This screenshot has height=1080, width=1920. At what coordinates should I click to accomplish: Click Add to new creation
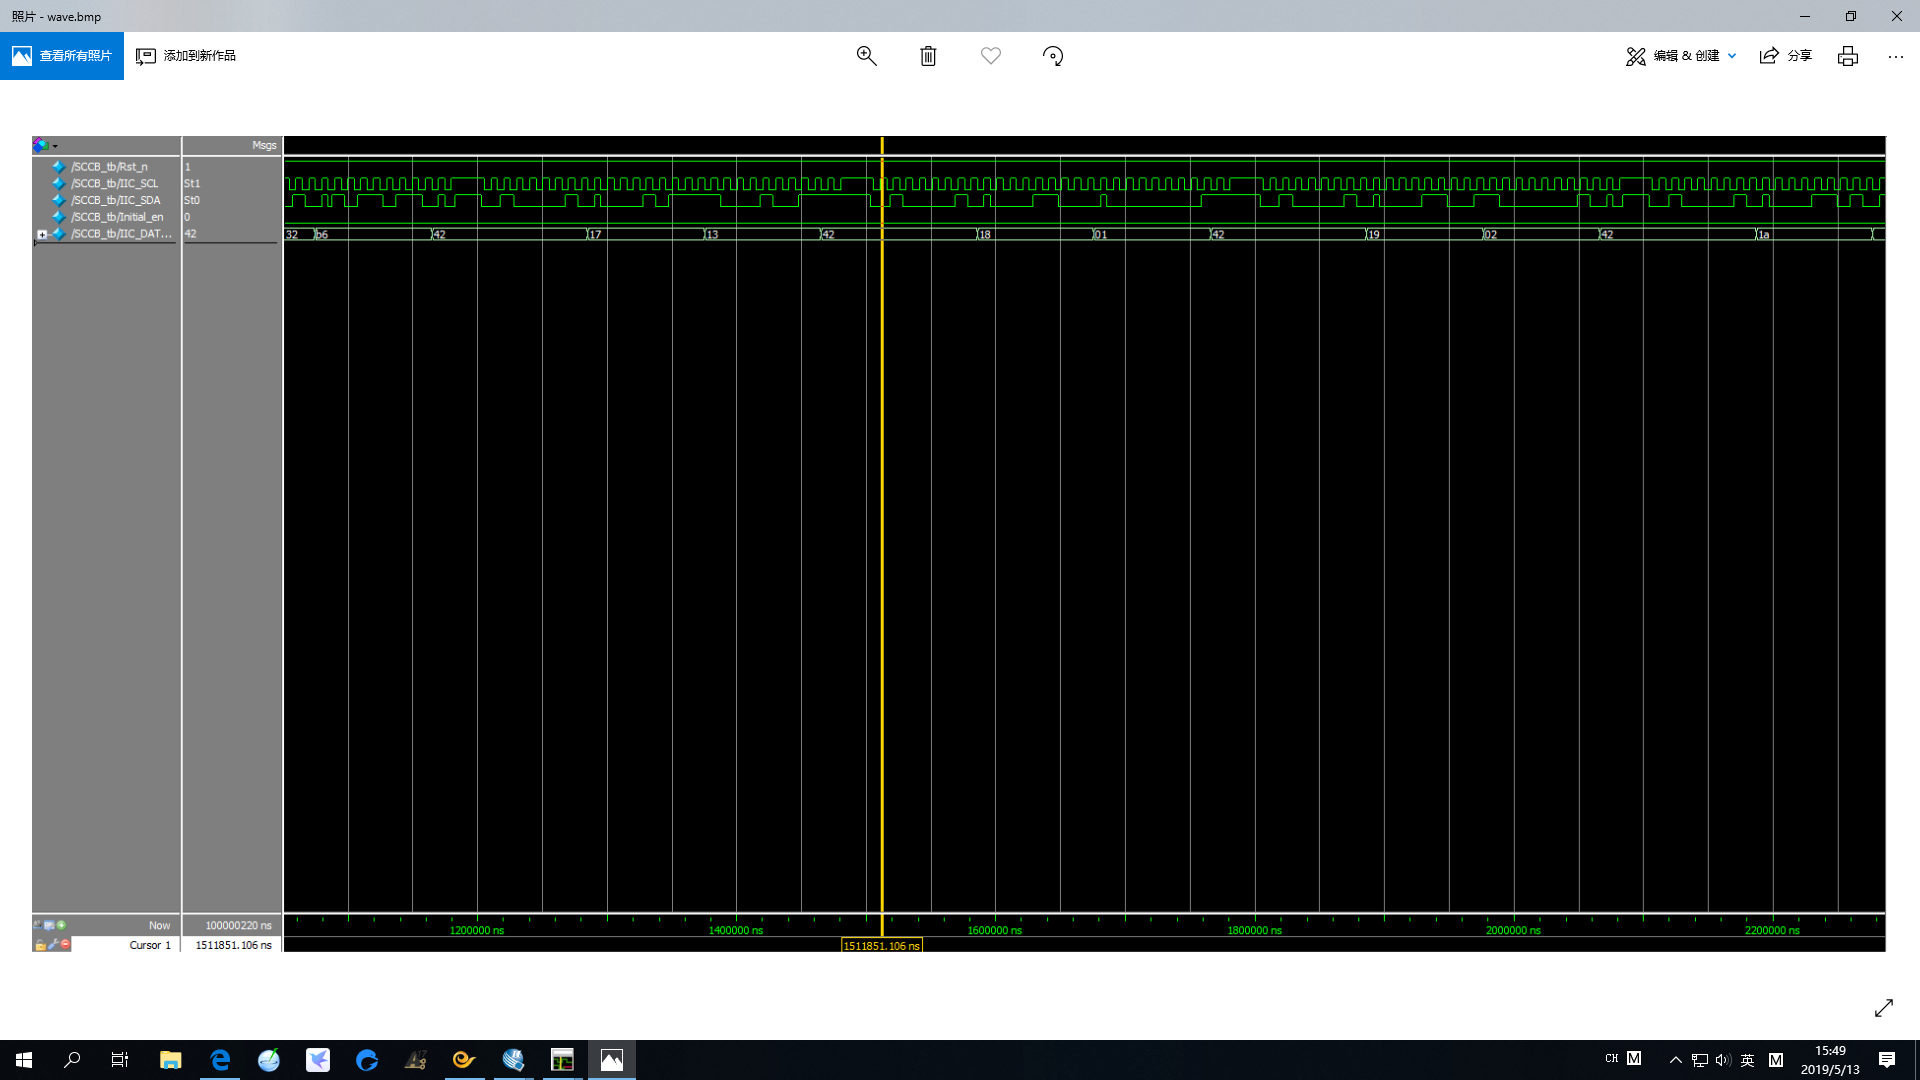tap(186, 56)
